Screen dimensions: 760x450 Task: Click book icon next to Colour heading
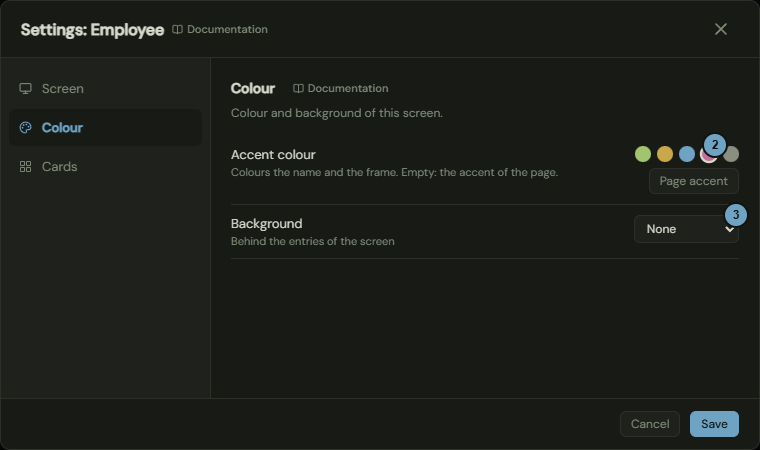[x=298, y=88]
